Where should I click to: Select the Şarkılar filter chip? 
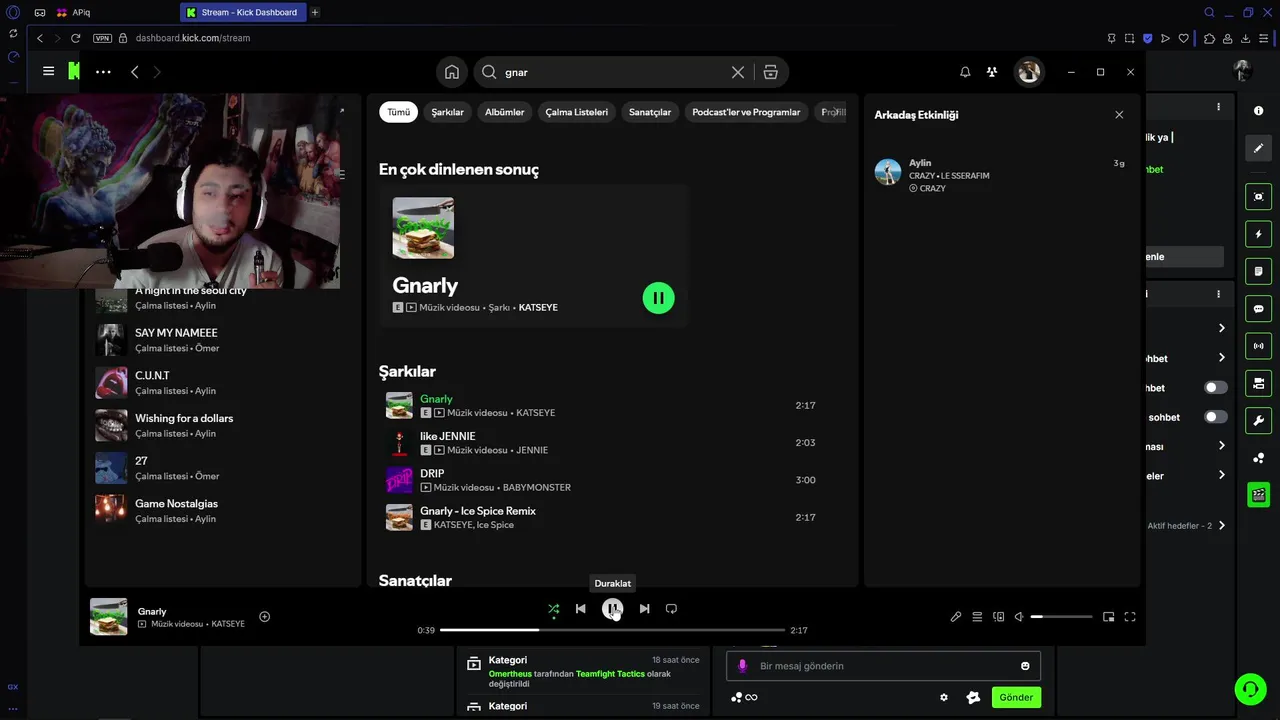coord(447,112)
